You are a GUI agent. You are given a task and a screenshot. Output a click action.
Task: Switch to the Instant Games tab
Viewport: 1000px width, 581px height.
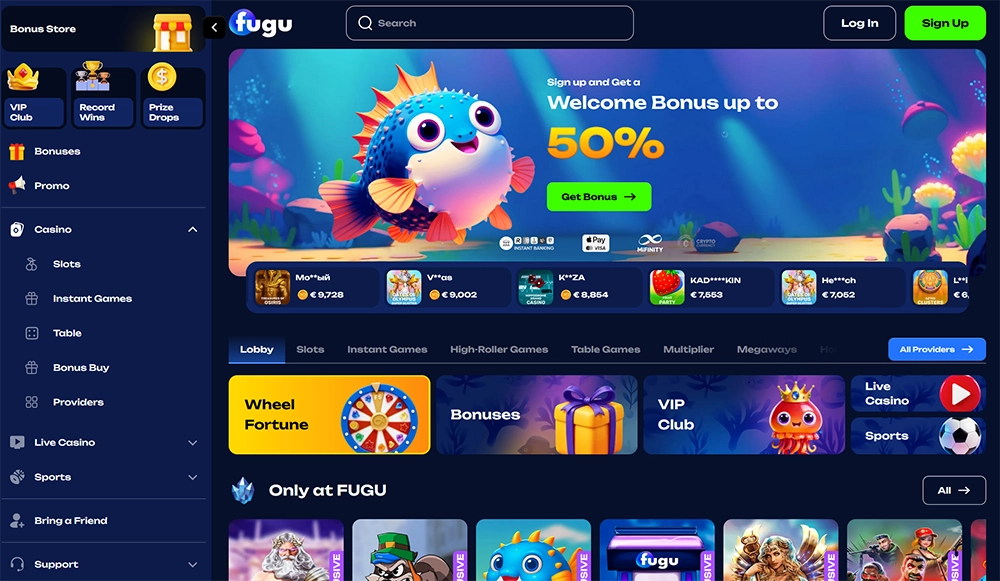pyautogui.click(x=387, y=349)
